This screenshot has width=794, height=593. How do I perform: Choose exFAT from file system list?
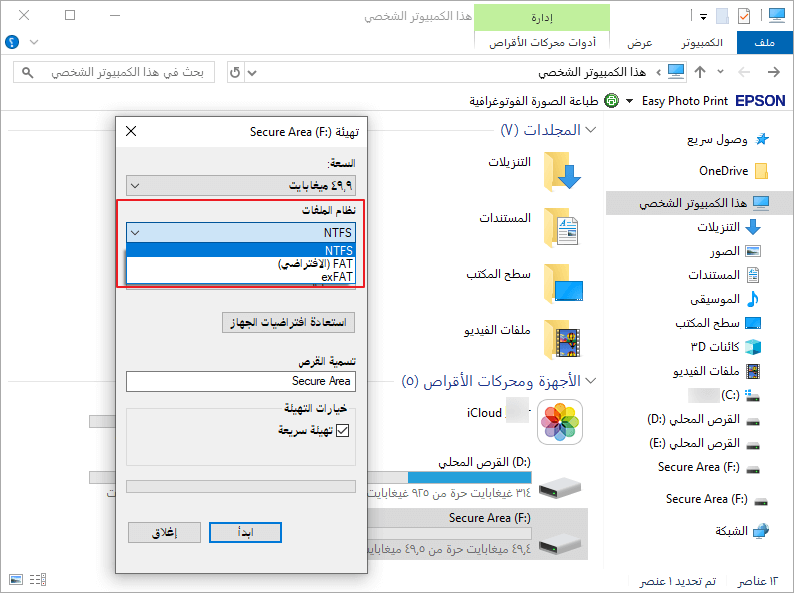[241, 276]
